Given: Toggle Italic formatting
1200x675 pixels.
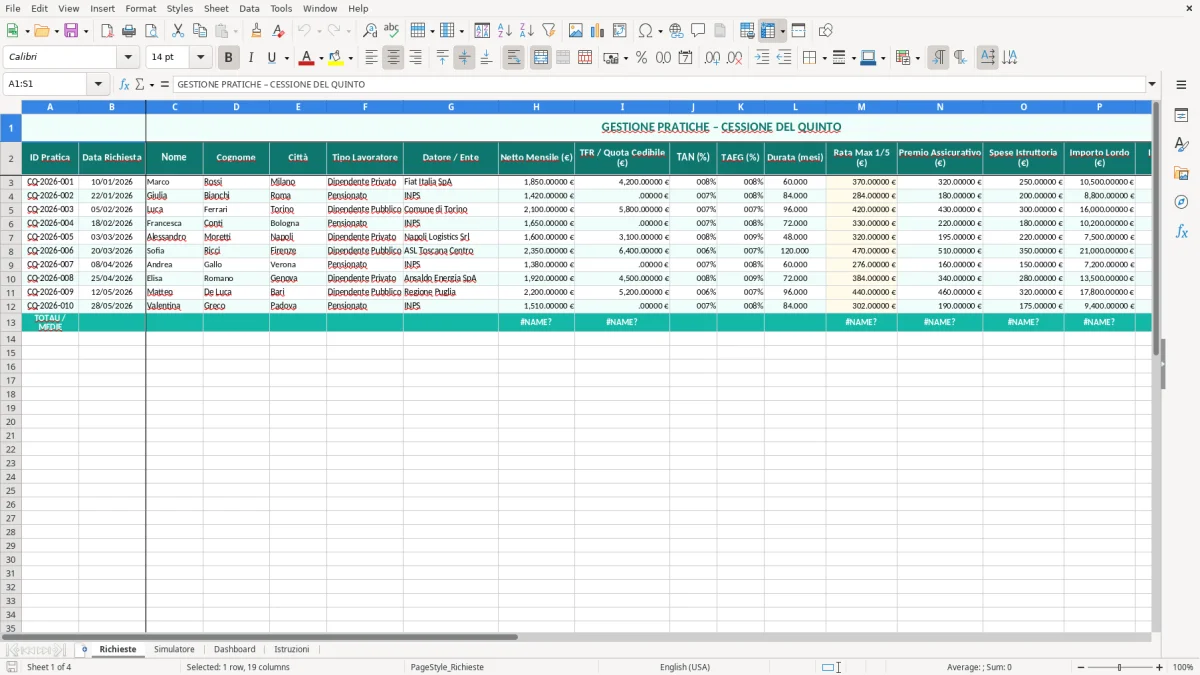Looking at the screenshot, I should [x=251, y=58].
